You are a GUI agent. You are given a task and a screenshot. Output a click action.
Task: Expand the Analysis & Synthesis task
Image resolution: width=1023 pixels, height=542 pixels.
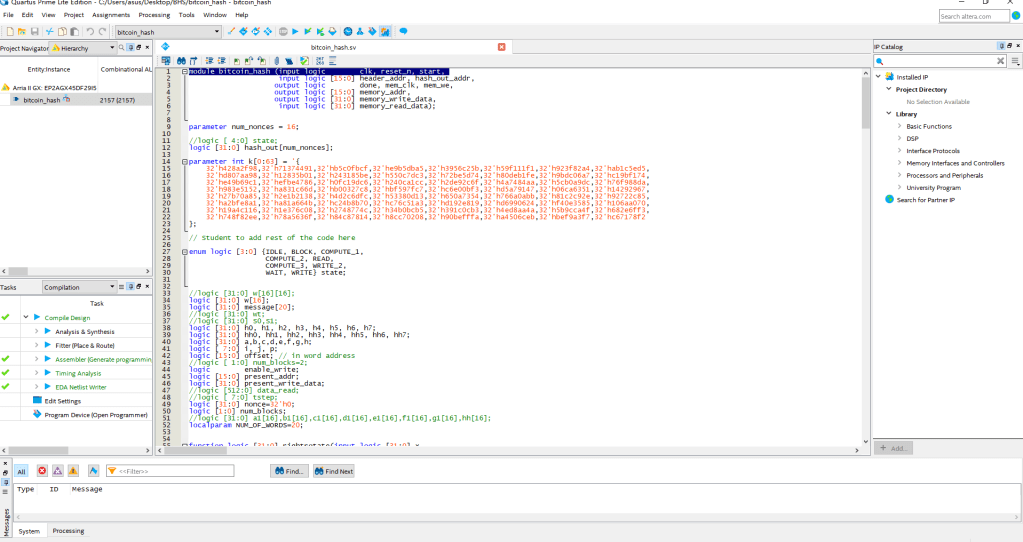pos(36,331)
